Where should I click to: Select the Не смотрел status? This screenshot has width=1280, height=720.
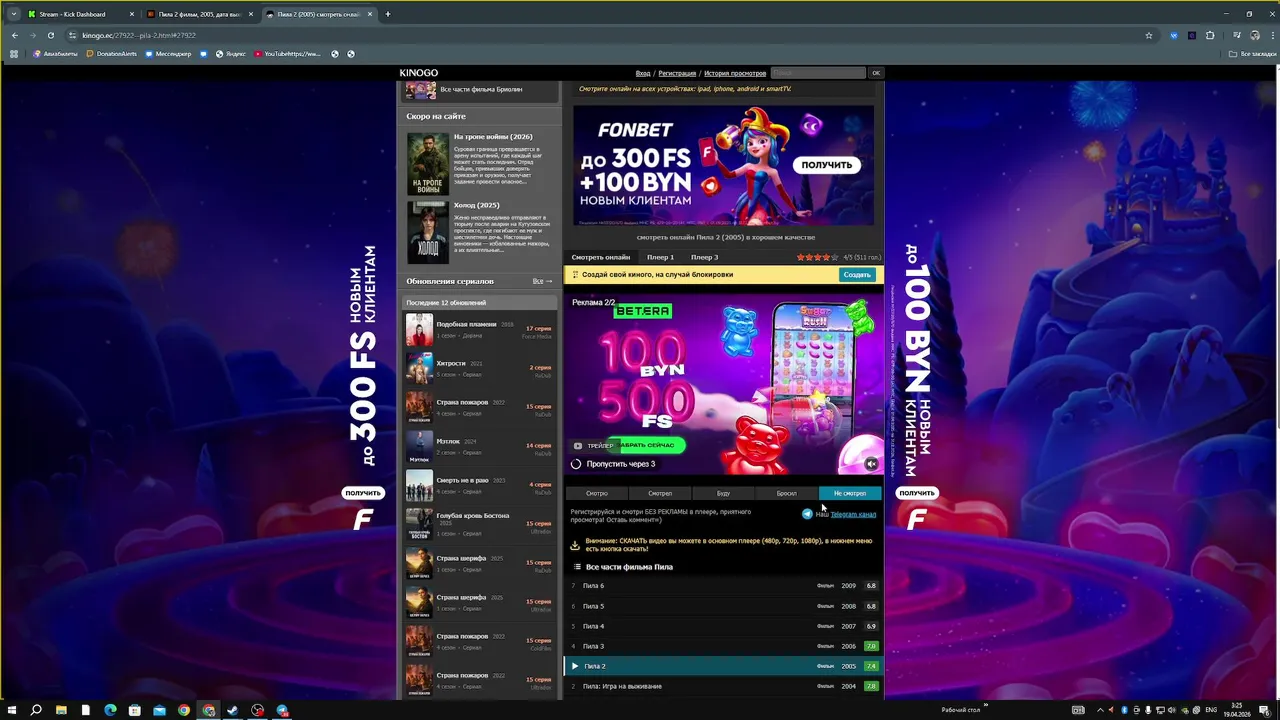tap(850, 493)
